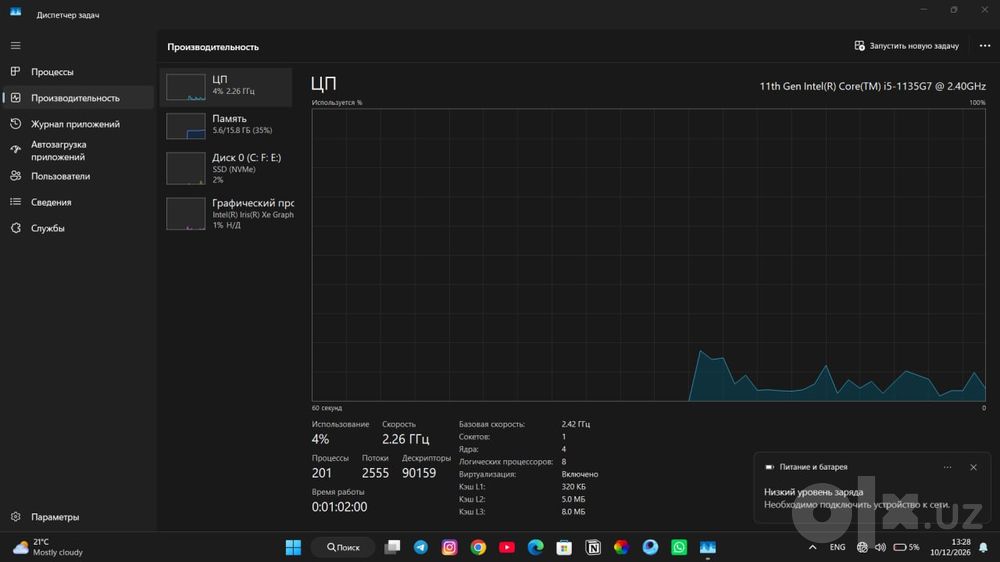This screenshot has width=1000, height=562.
Task: Open YouTube from the taskbar
Action: pyautogui.click(x=507, y=547)
